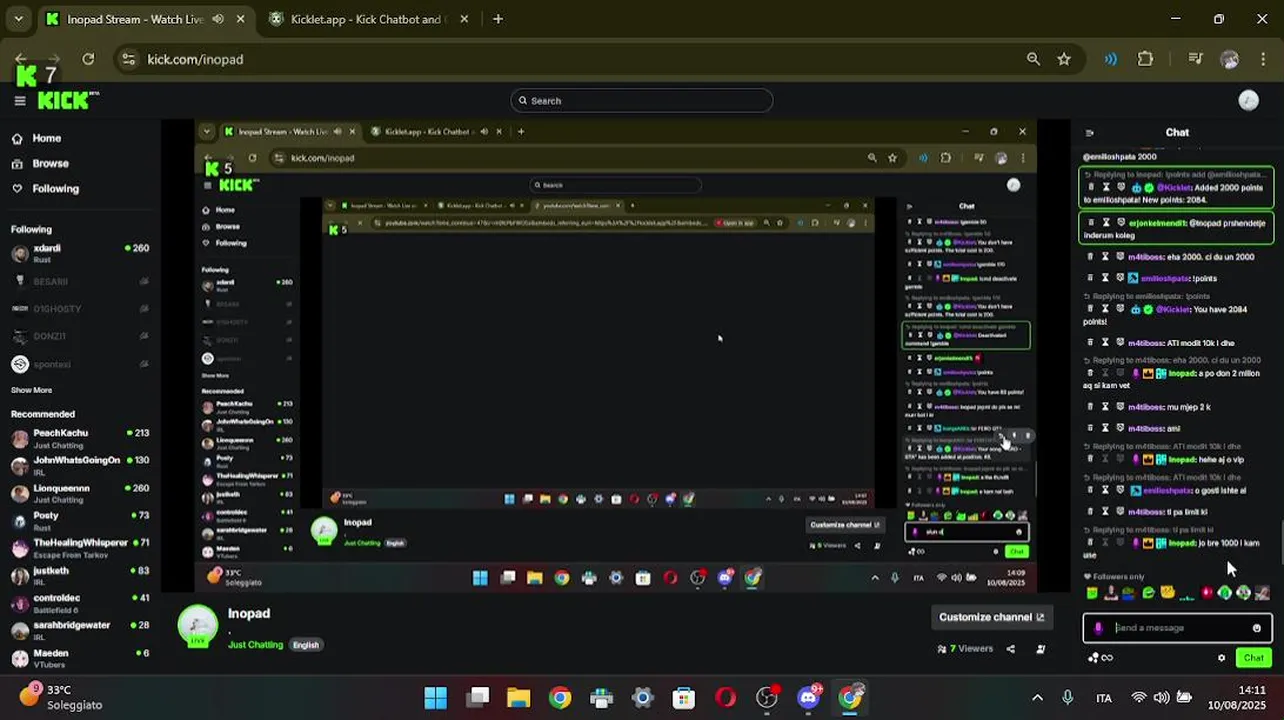
Task: View site information icon in address bar
Action: click(128, 59)
